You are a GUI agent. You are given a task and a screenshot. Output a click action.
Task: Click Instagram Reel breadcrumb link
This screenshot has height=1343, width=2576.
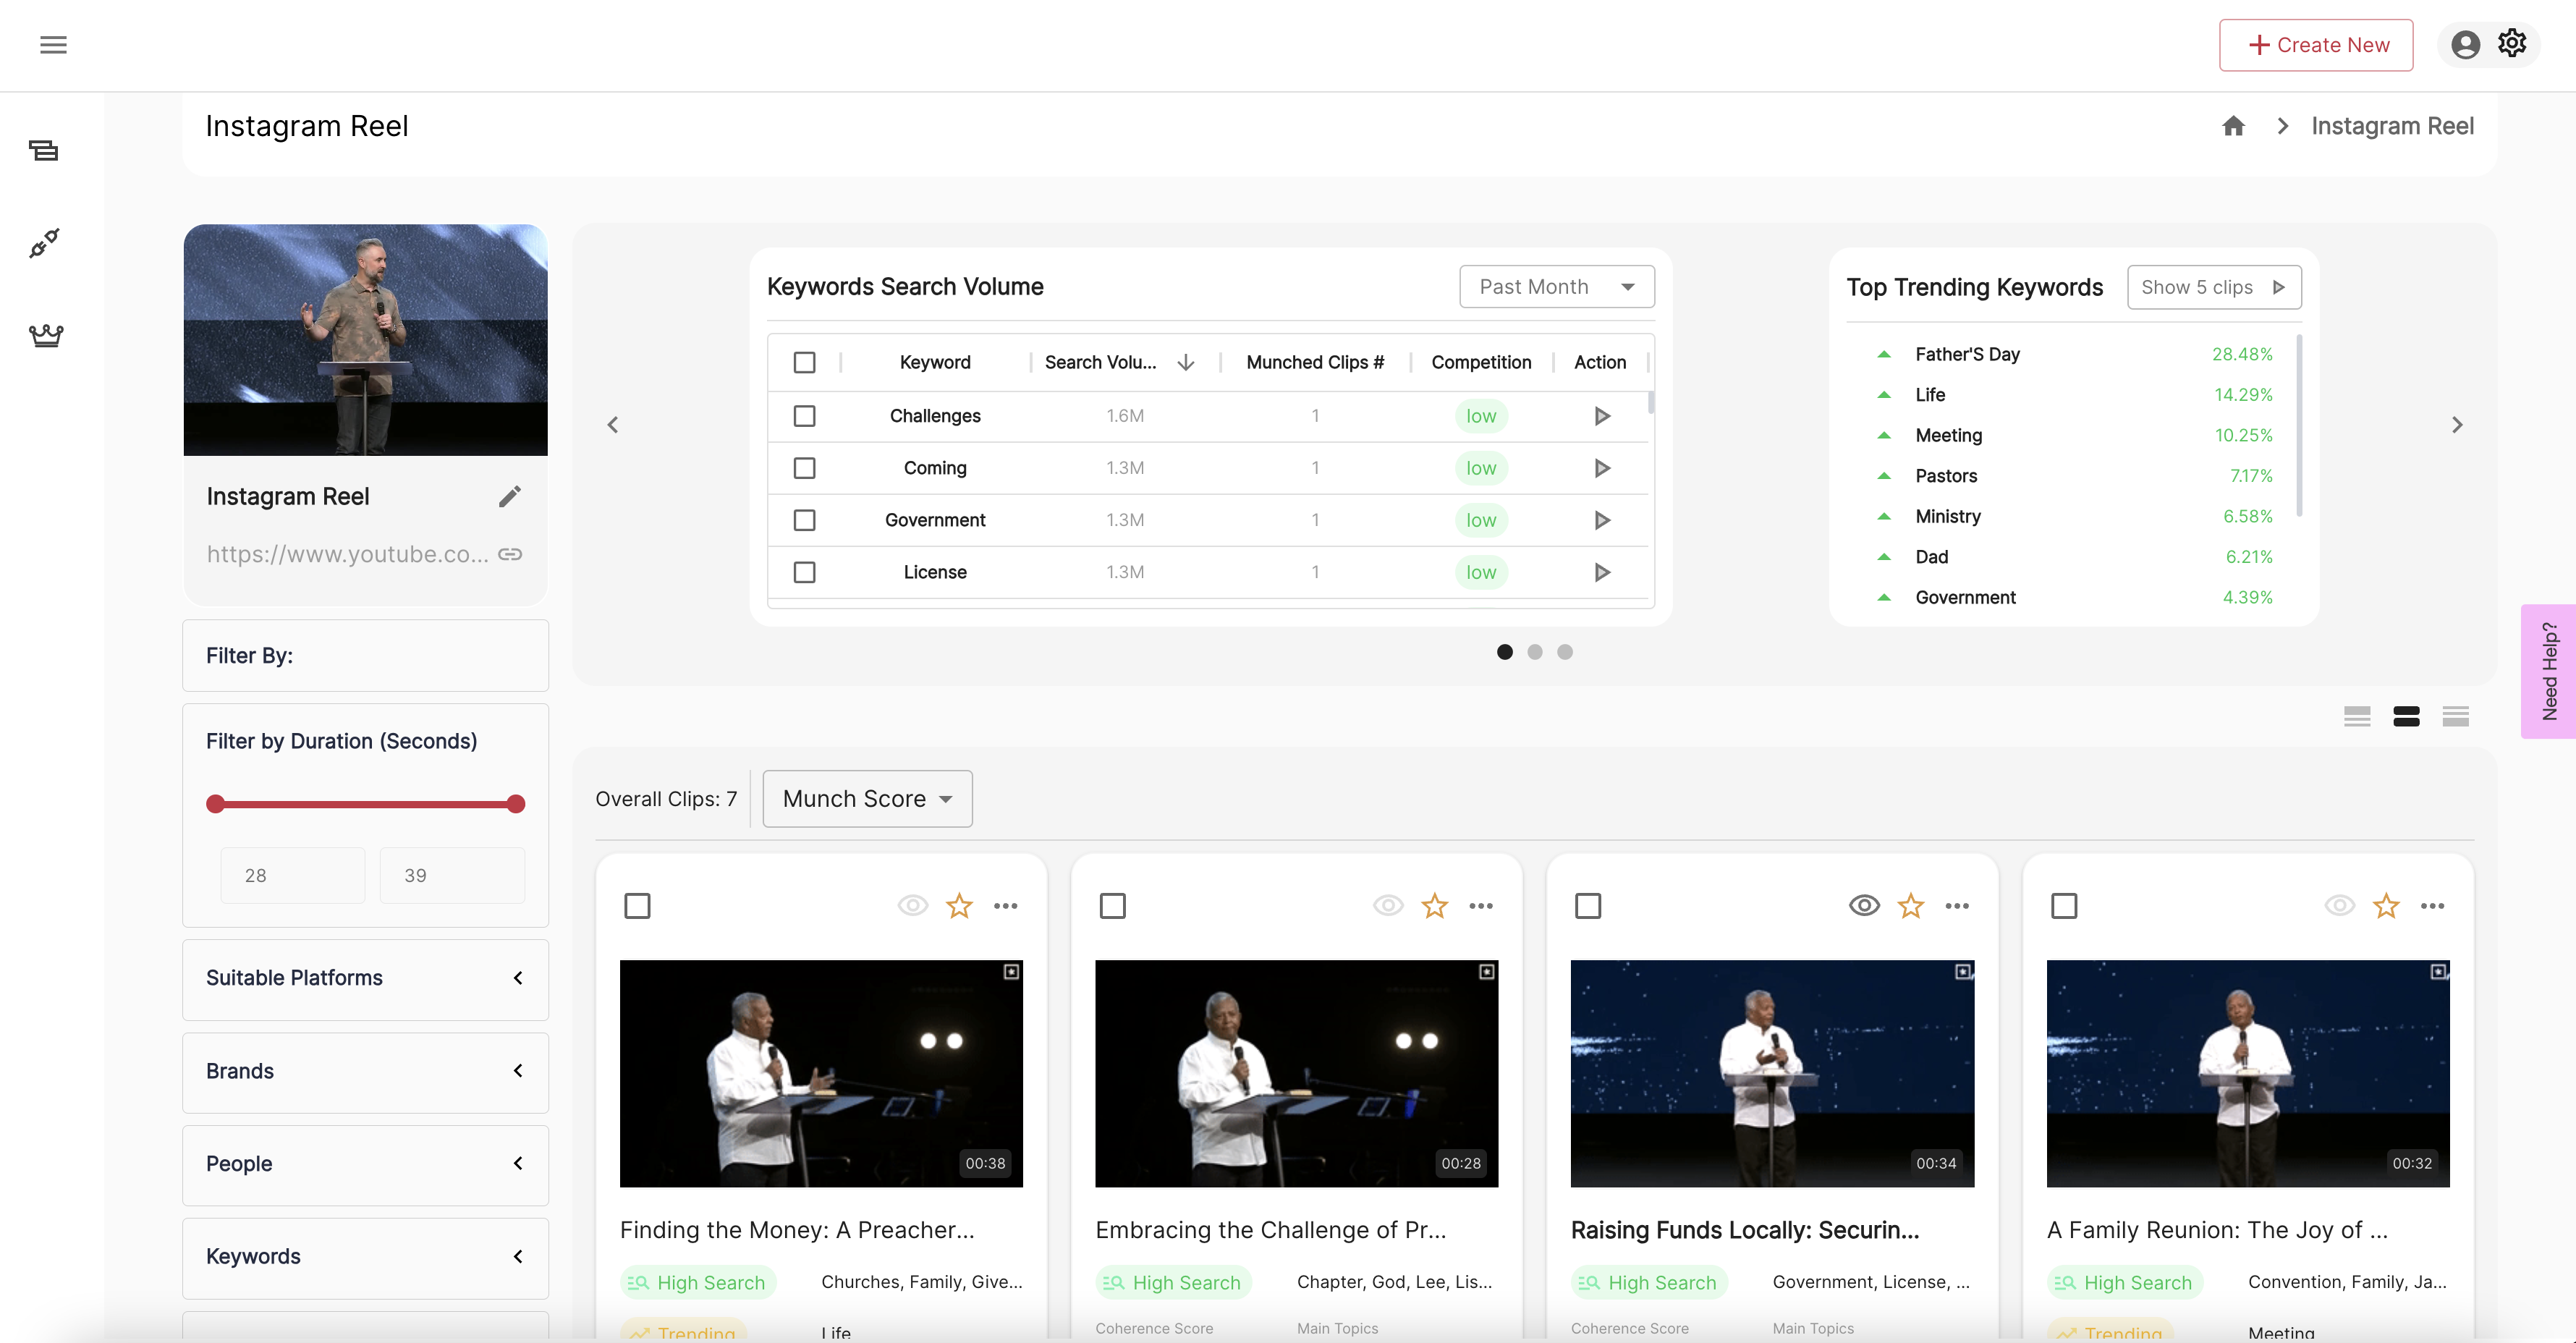point(2392,126)
